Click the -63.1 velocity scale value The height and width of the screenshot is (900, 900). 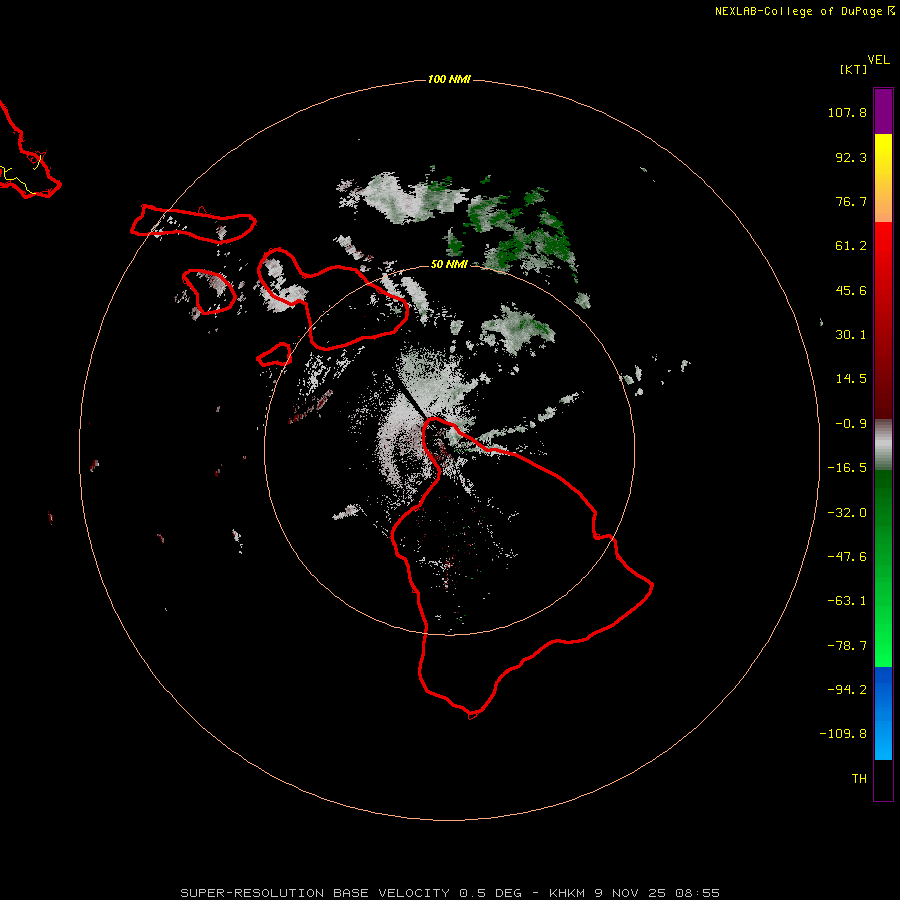coord(847,601)
